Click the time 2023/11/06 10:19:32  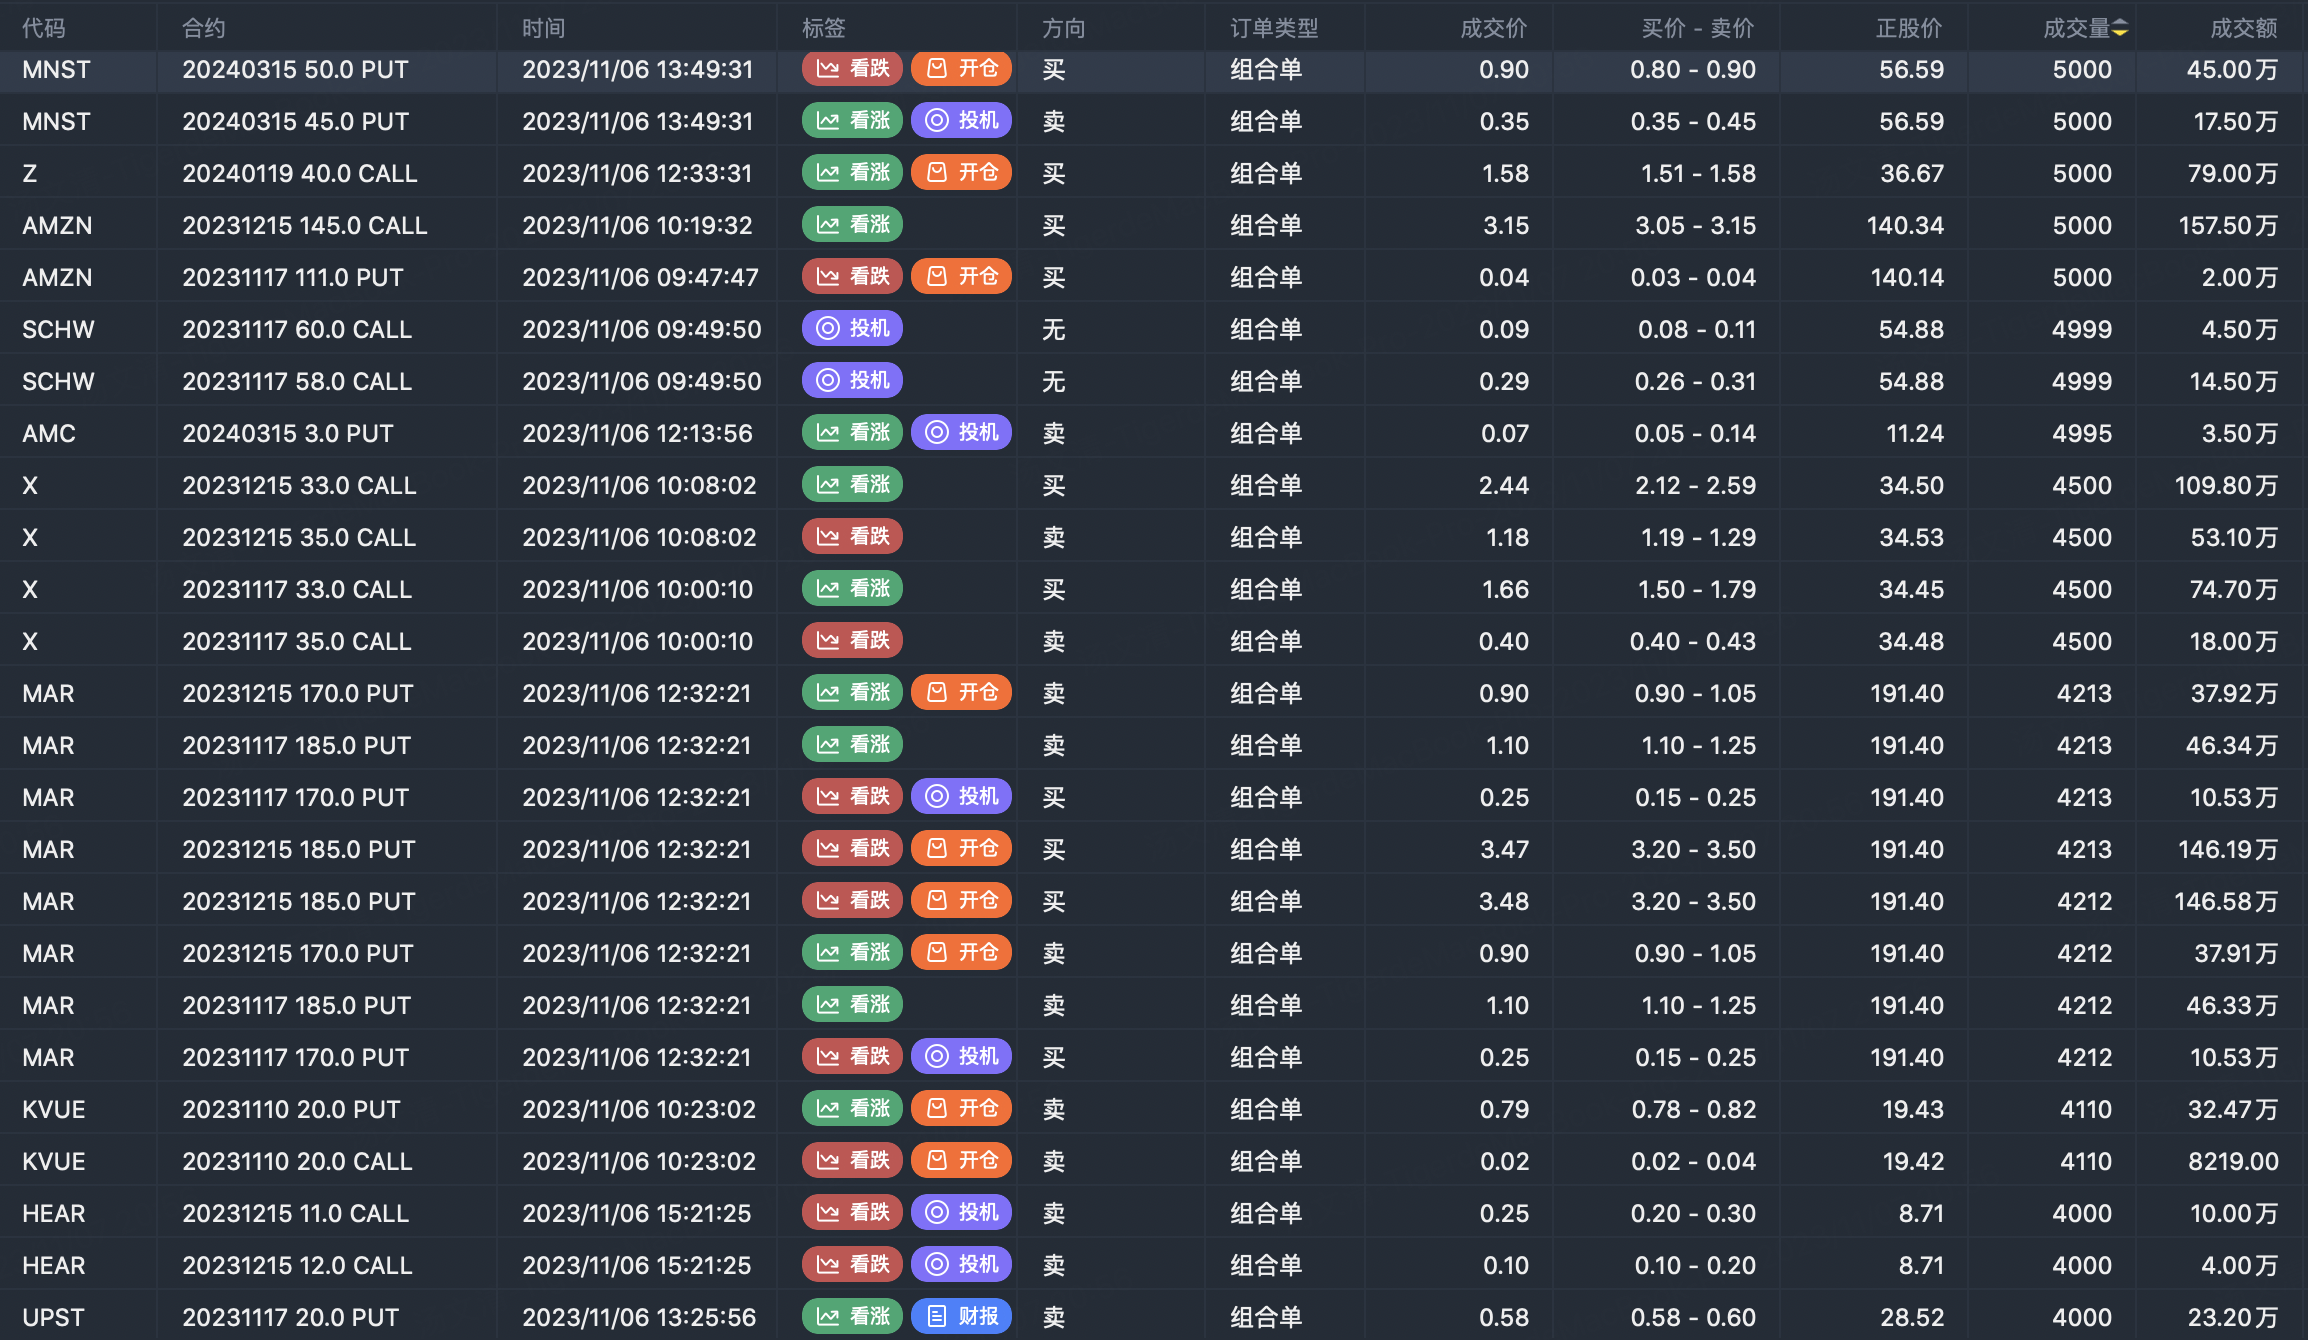coord(637,225)
